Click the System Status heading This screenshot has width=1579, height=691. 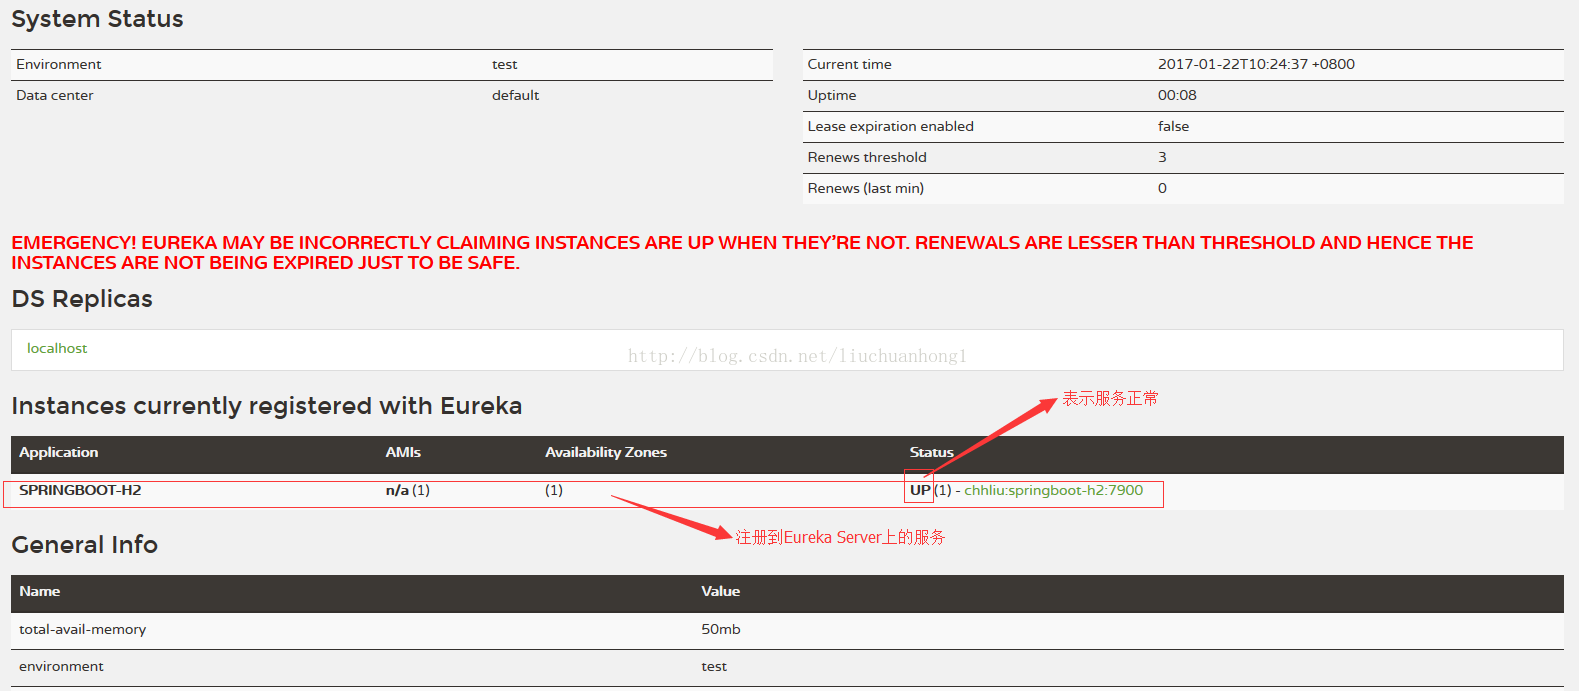(97, 19)
